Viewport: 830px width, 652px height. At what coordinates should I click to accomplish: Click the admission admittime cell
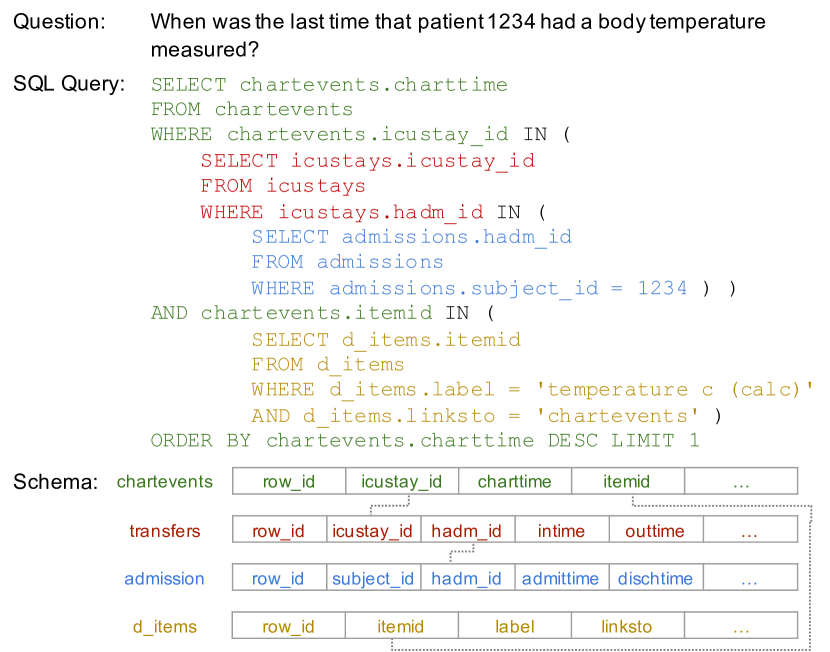pyautogui.click(x=562, y=577)
